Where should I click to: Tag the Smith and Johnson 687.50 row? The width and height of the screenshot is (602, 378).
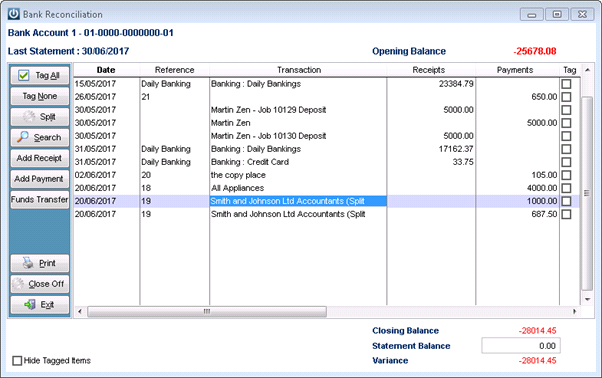coord(566,215)
